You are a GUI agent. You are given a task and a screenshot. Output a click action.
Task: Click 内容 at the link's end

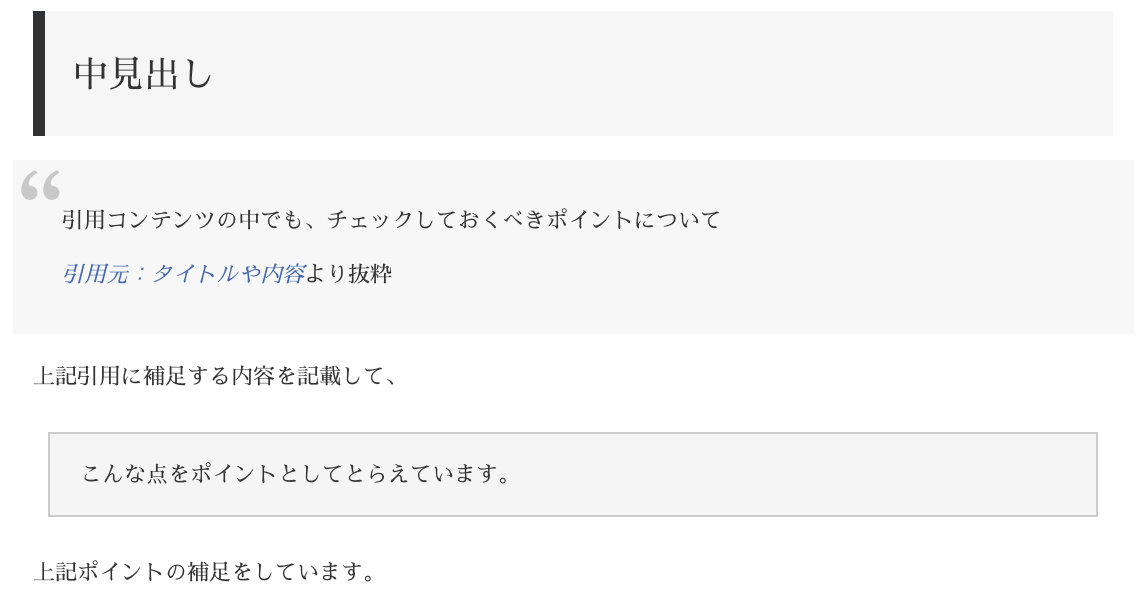pyautogui.click(x=282, y=274)
